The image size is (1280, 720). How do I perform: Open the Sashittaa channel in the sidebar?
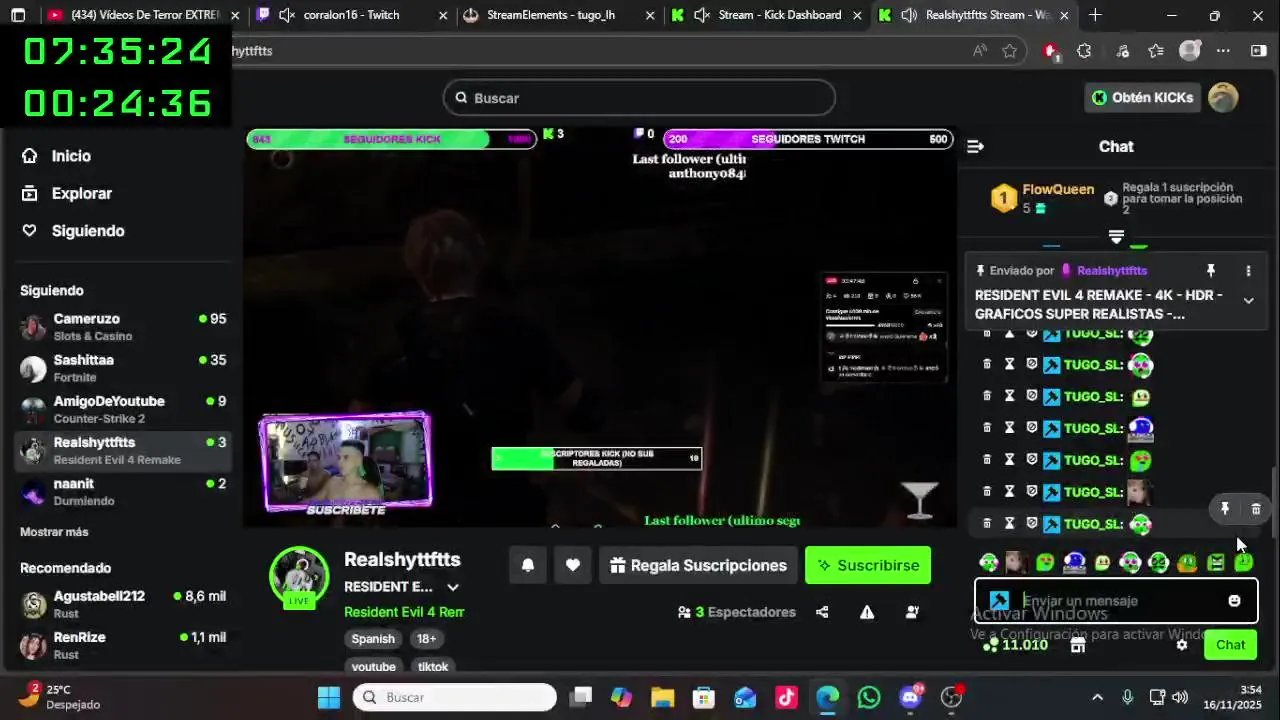(125, 368)
